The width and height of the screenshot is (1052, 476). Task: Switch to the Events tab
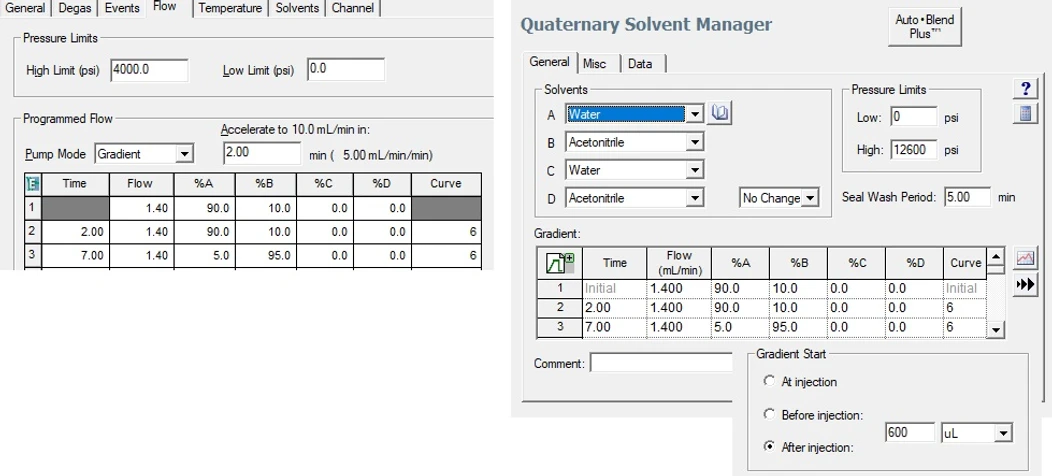coord(122,8)
